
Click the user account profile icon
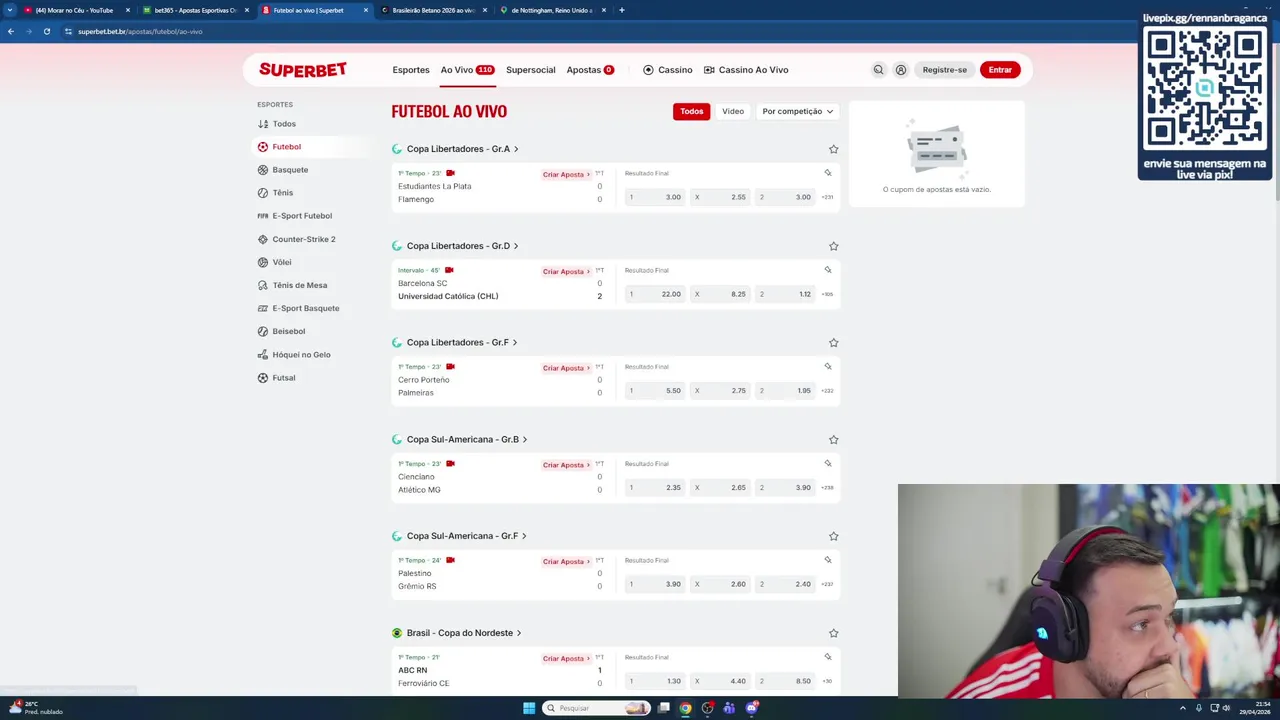(x=901, y=70)
